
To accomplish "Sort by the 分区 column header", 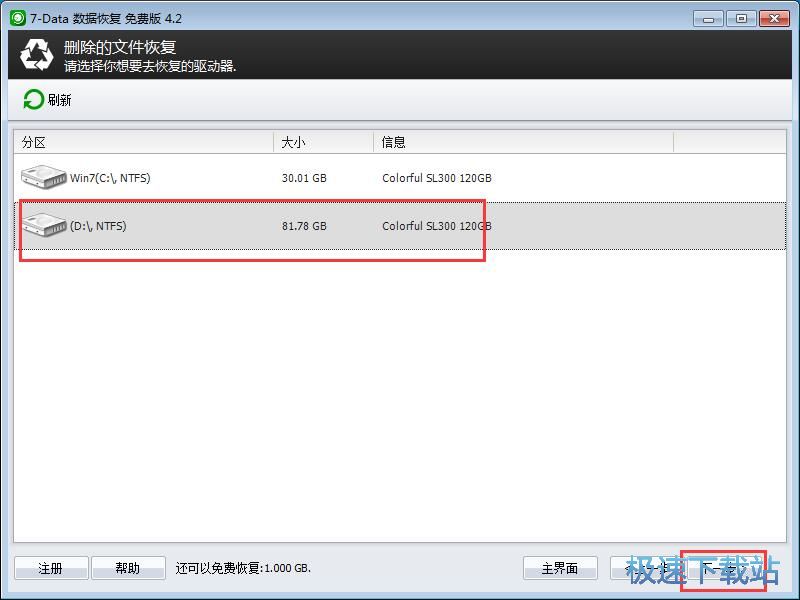I will [35, 142].
